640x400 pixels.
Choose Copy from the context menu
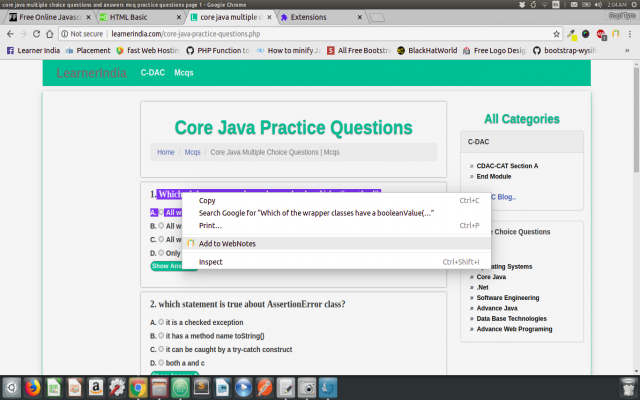pyautogui.click(x=207, y=200)
